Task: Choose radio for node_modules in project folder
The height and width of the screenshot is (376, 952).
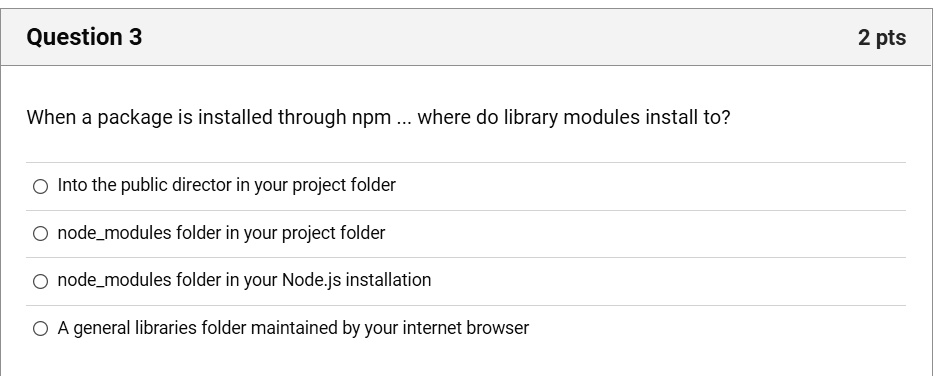Action: [x=40, y=233]
